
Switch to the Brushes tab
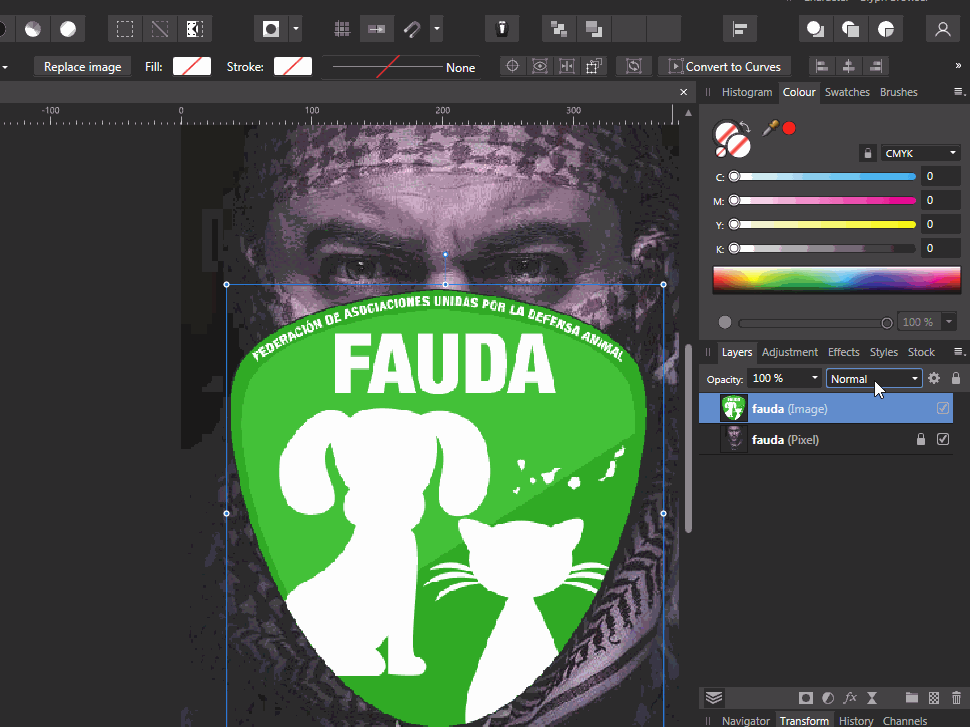(898, 92)
